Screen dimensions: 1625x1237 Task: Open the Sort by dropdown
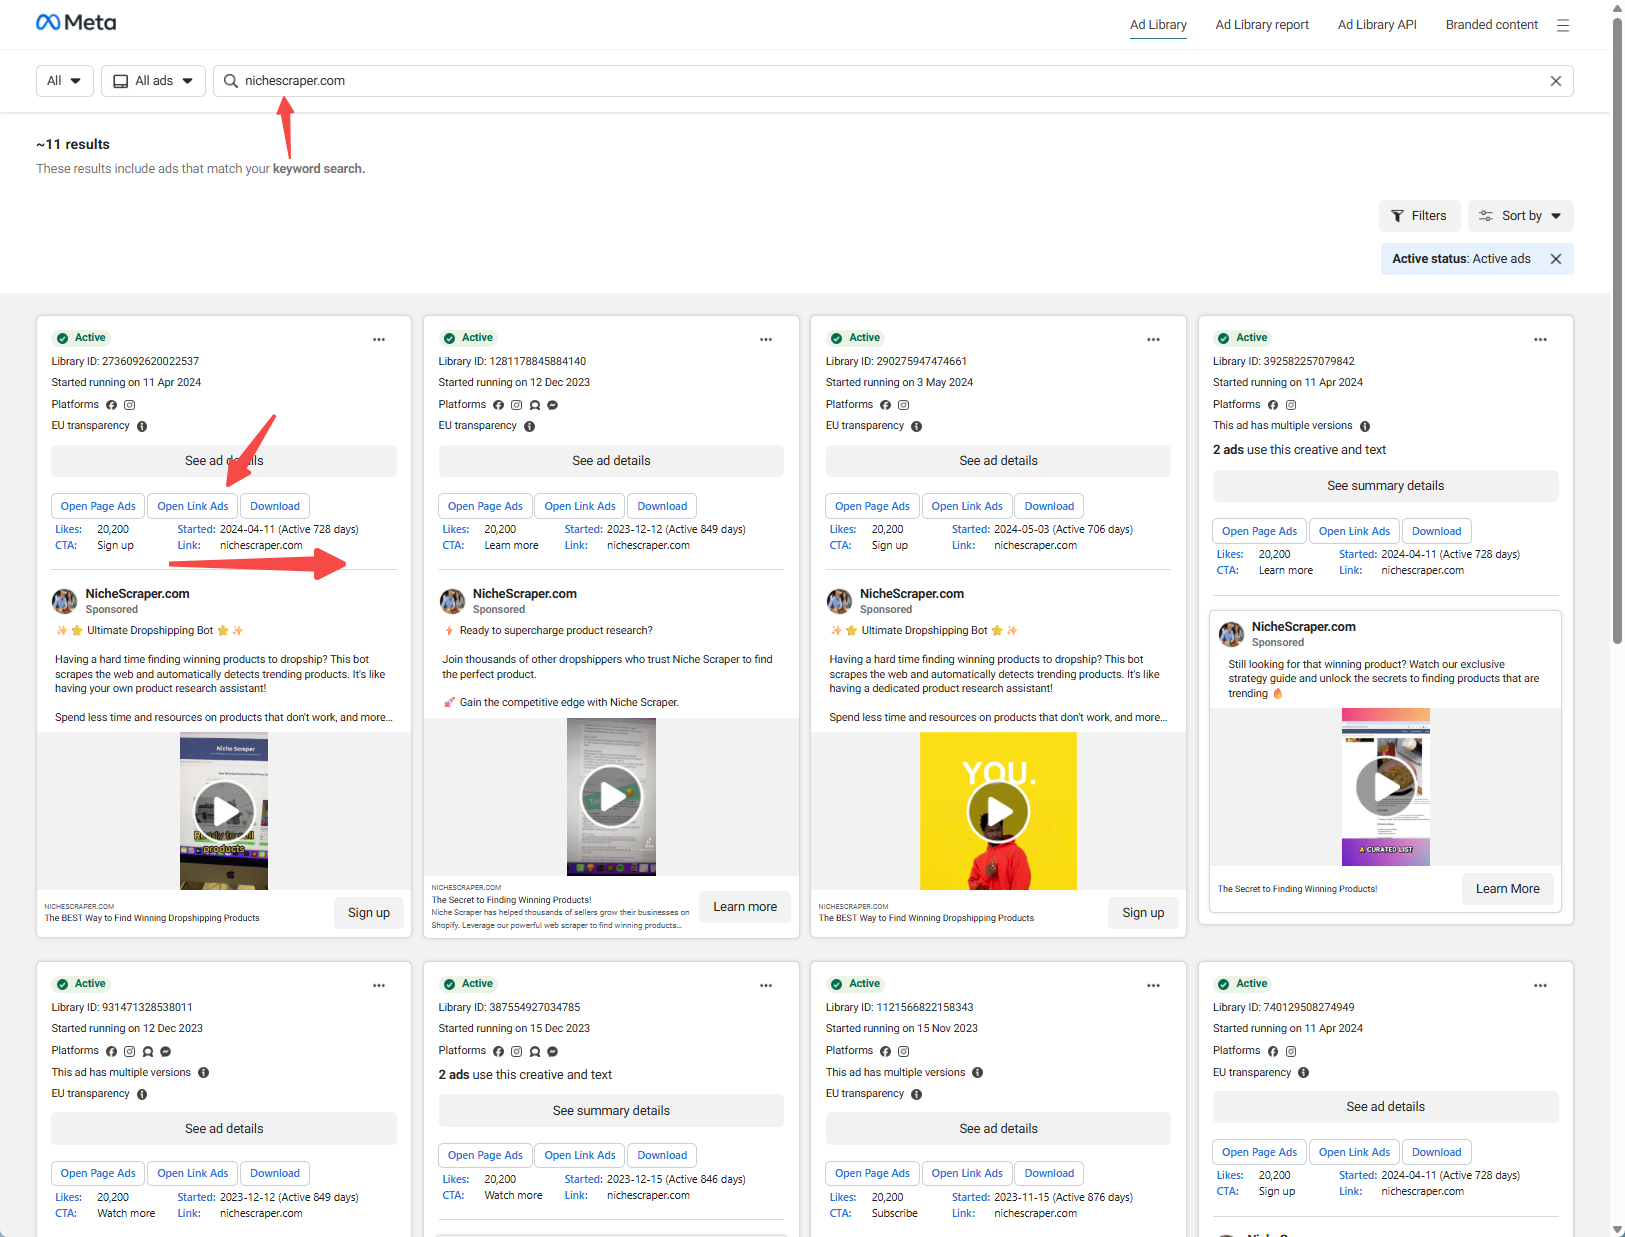point(1520,216)
